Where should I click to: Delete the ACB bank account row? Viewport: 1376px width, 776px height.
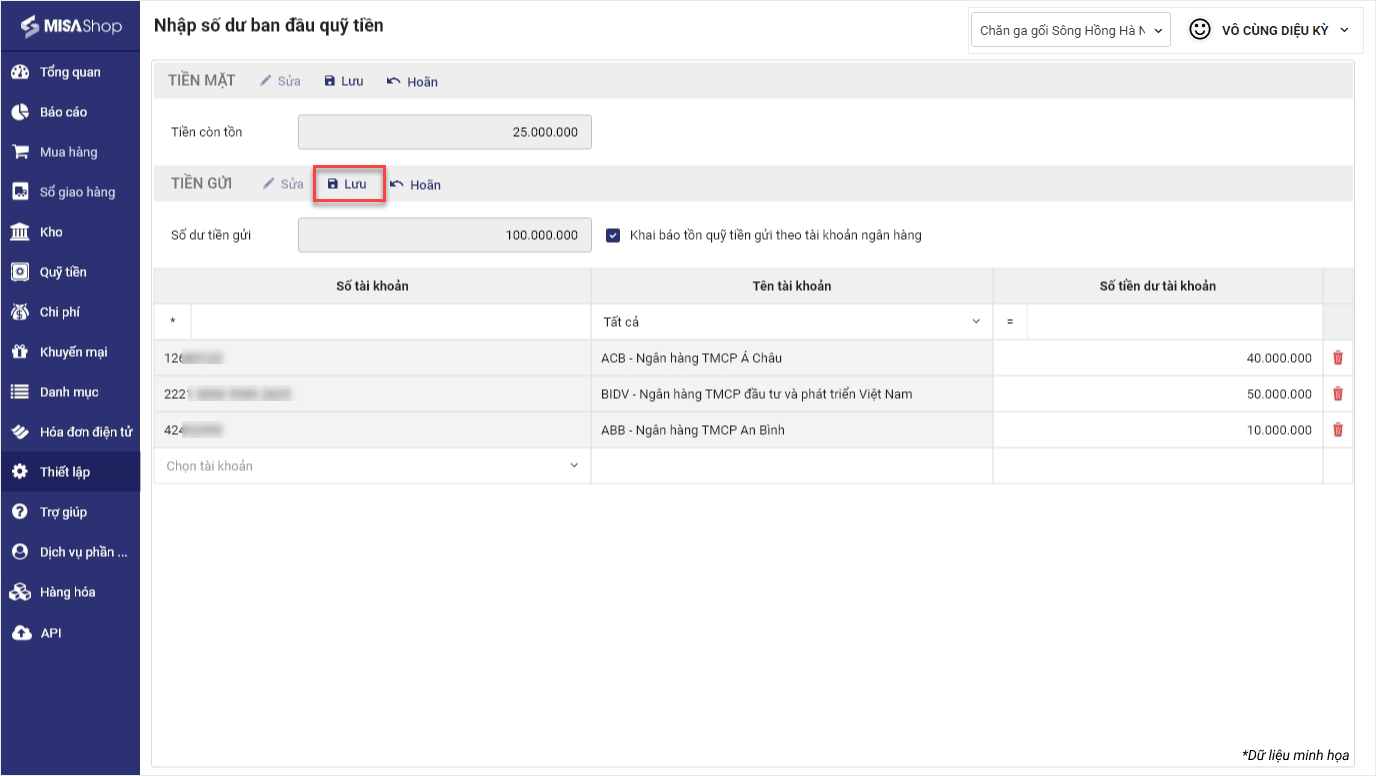pyautogui.click(x=1338, y=358)
